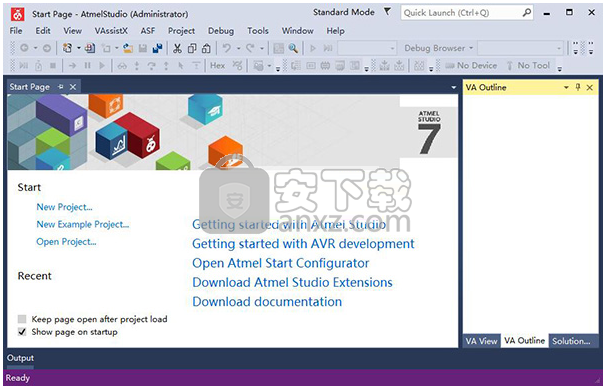Click the Cut scissors icon
This screenshot has height=392, width=615.
click(x=177, y=48)
